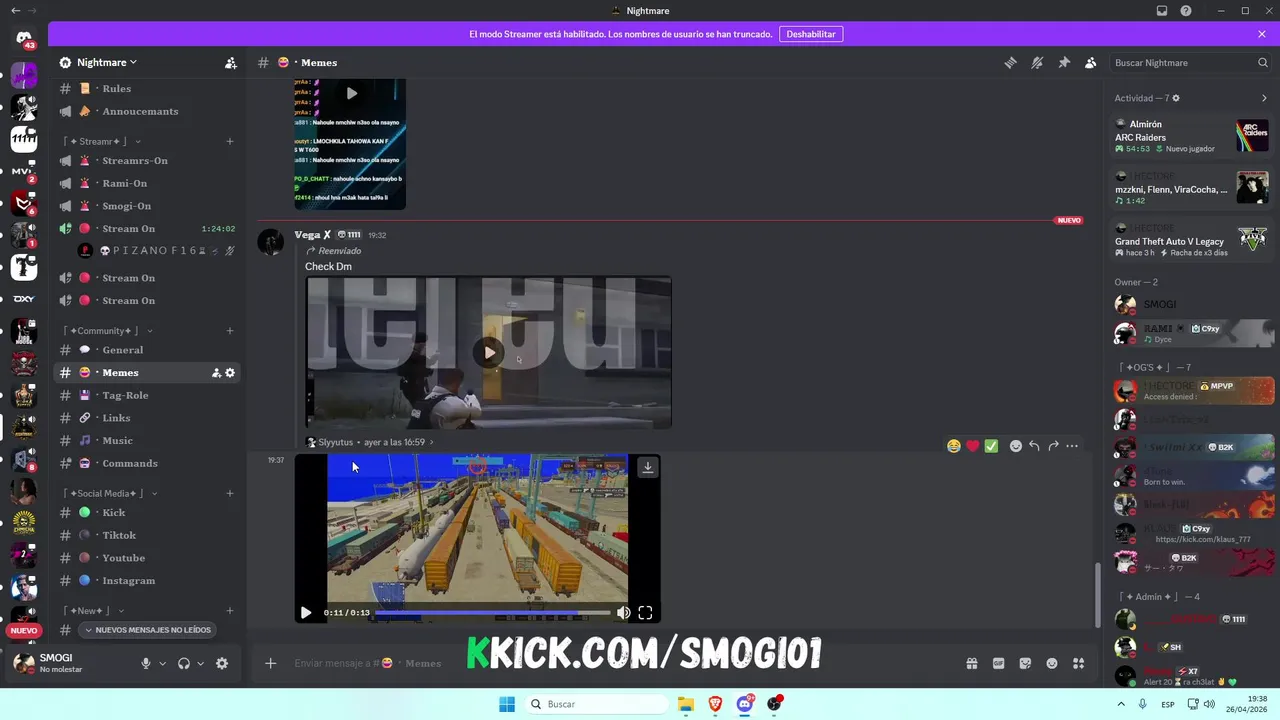Viewport: 1280px width, 720px height.
Task: Click the Buscar Nightmare search field
Action: click(1190, 62)
